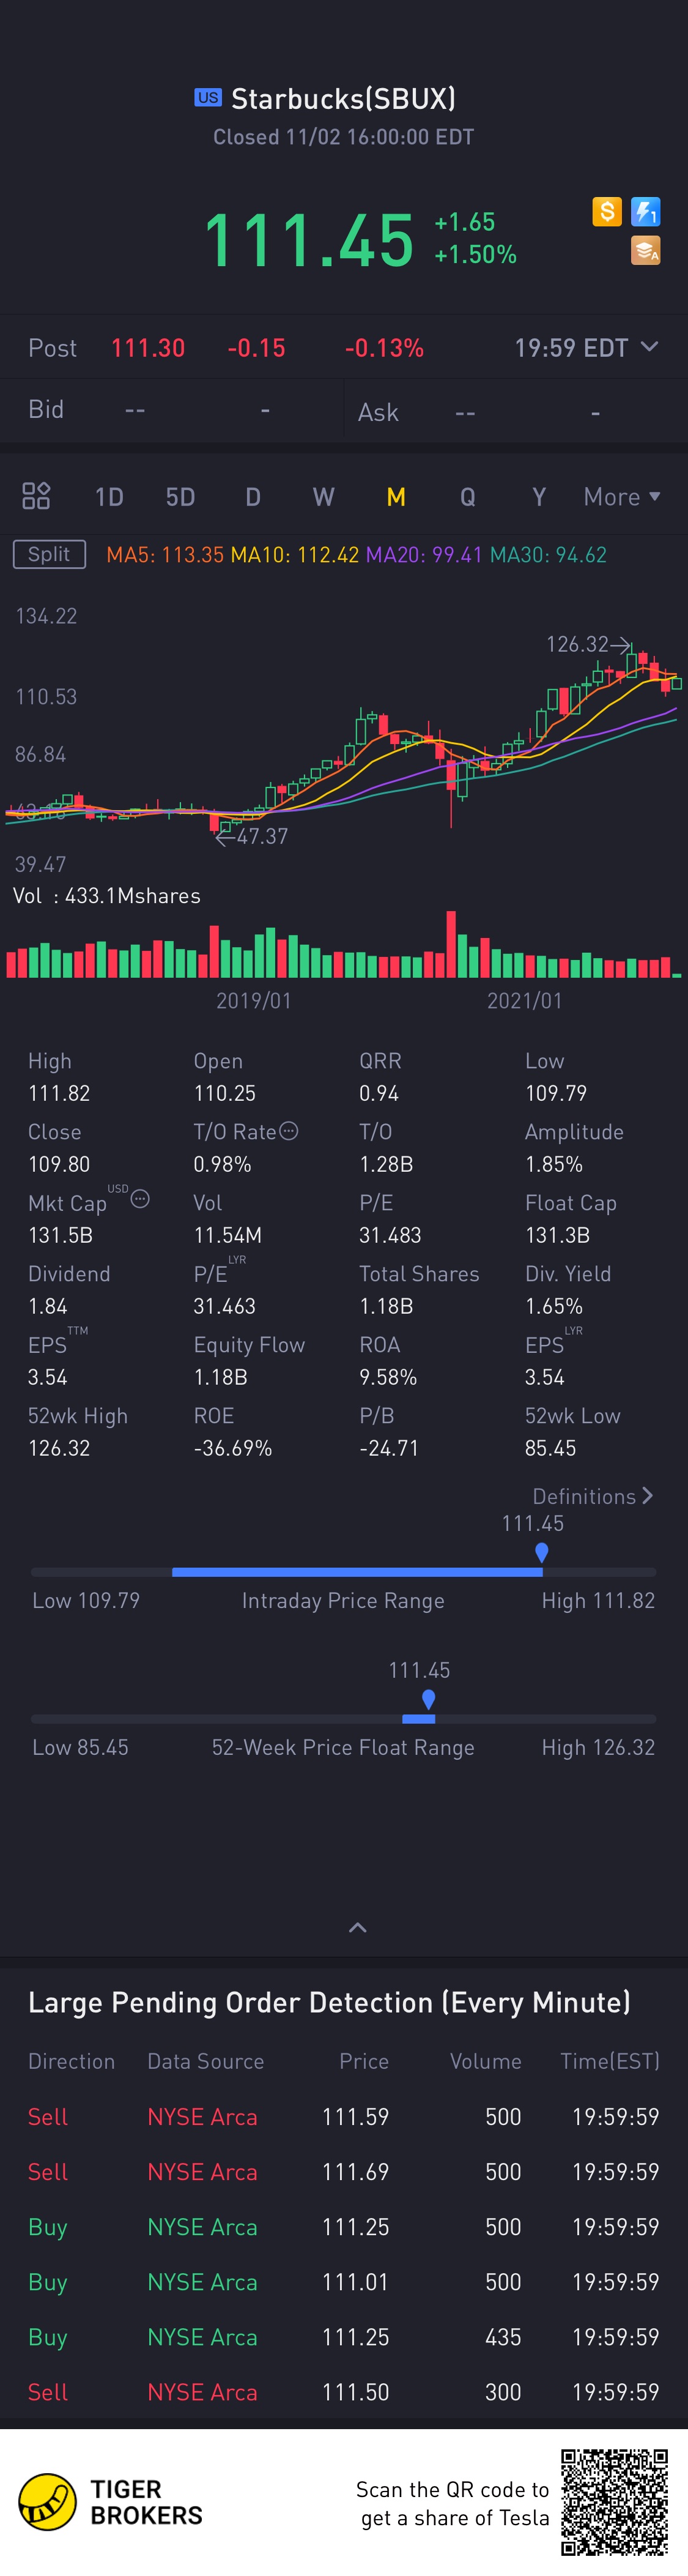Tap the Tesla share QR code

614,2501
